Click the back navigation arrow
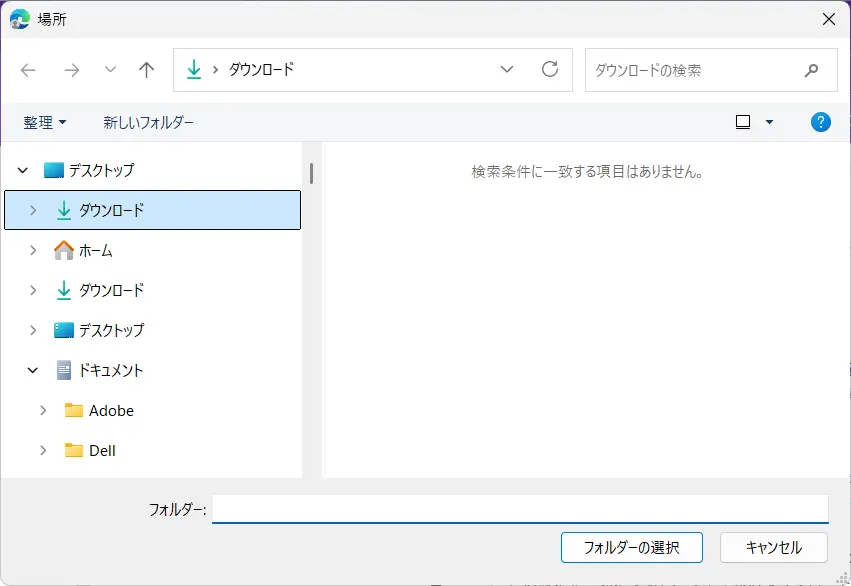The height and width of the screenshot is (586, 851). click(x=28, y=70)
